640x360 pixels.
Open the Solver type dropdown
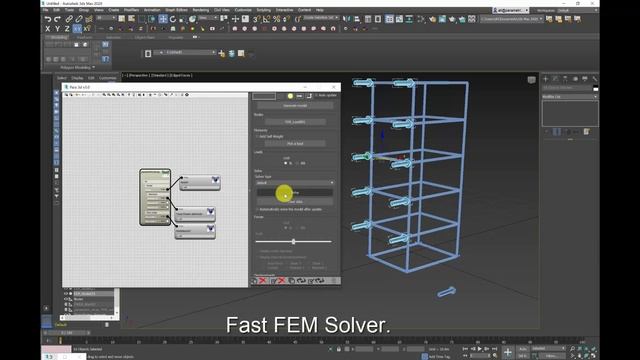coord(295,183)
